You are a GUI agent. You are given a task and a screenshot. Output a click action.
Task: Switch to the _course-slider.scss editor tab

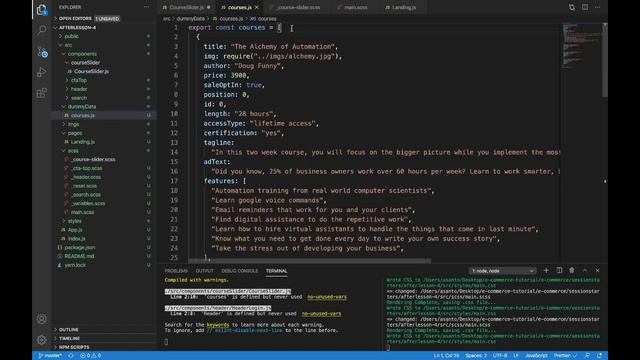(298, 7)
